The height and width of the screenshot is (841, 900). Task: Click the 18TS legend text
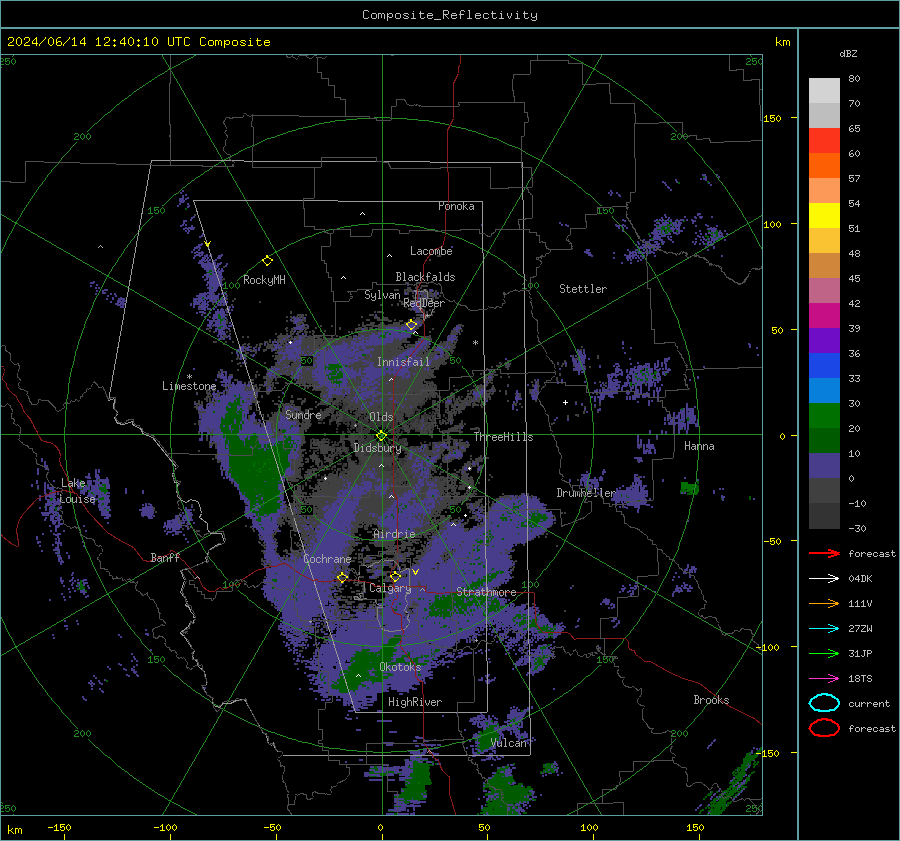[x=860, y=679]
